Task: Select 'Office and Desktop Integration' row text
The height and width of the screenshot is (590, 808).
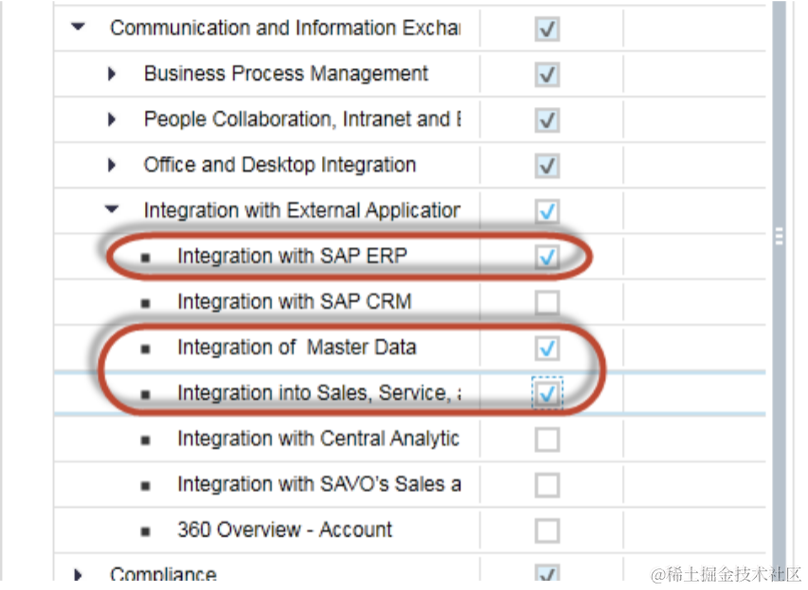Action: [280, 165]
